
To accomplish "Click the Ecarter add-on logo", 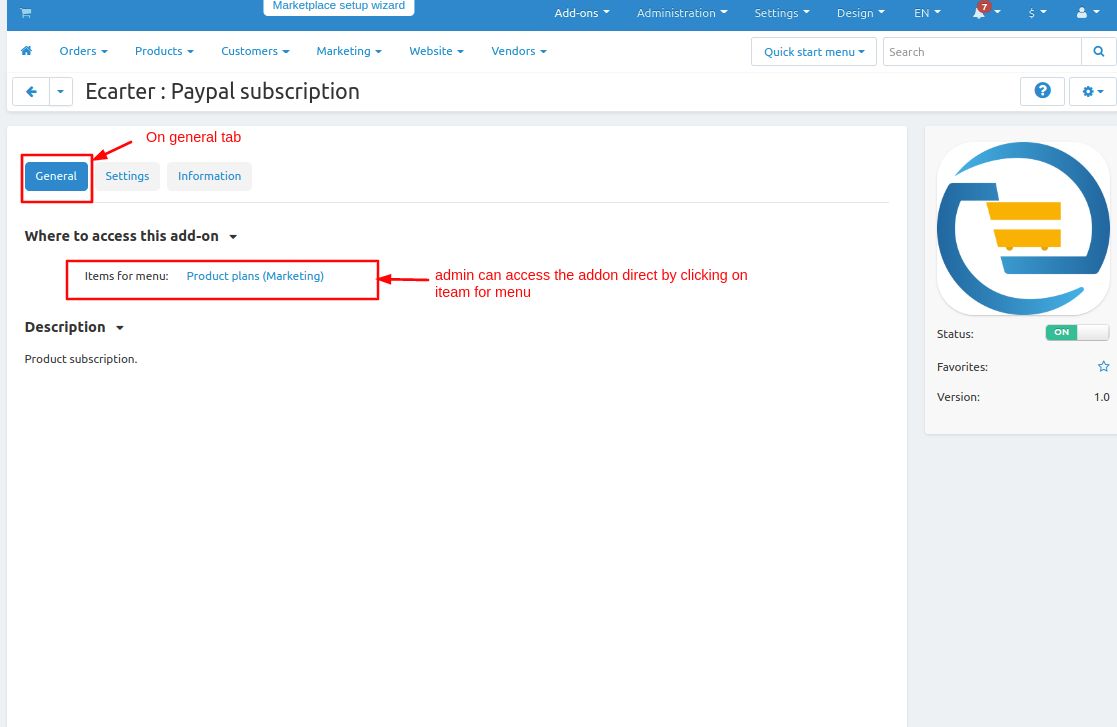I will [x=1023, y=228].
